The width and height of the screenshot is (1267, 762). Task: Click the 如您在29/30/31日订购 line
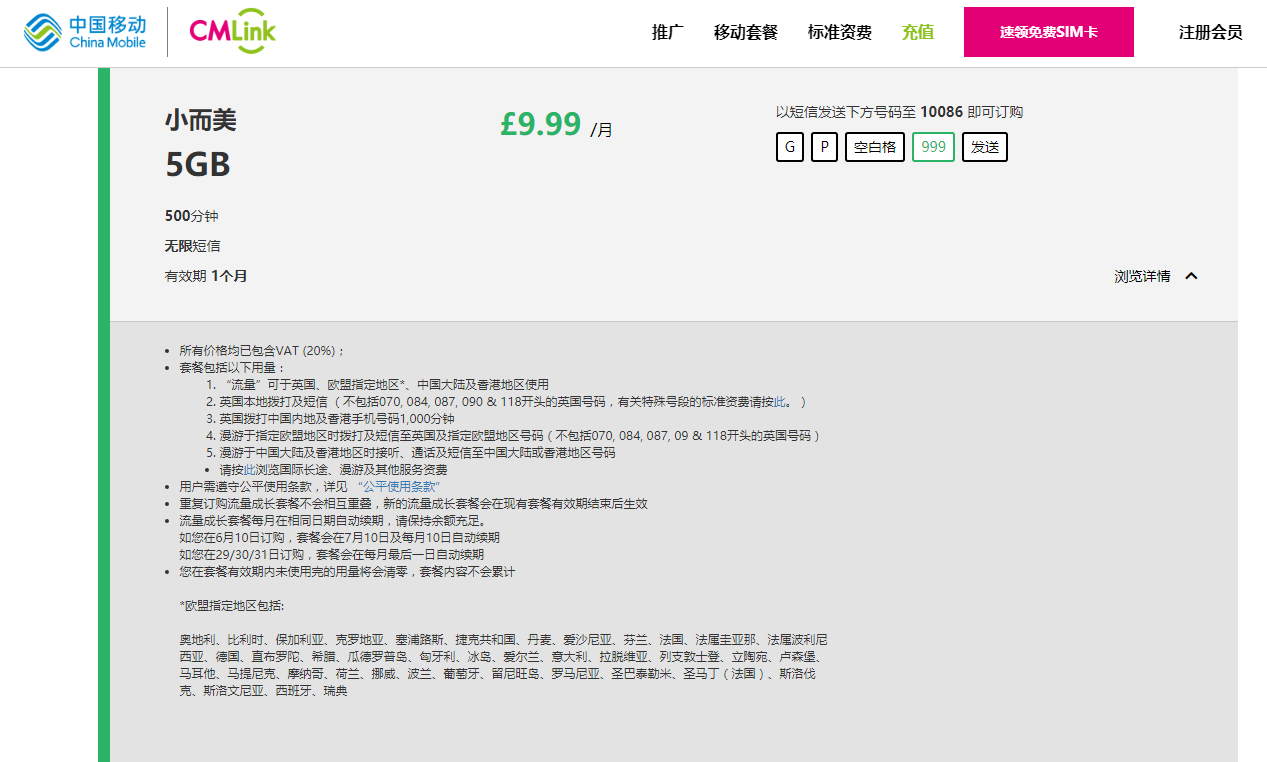coord(331,554)
